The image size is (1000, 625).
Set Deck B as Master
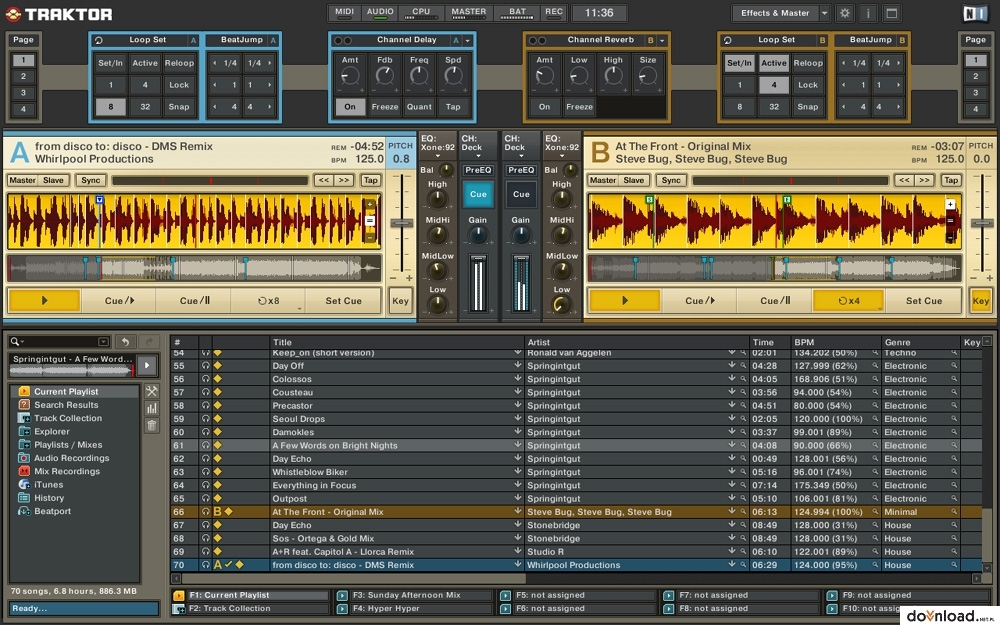[603, 180]
